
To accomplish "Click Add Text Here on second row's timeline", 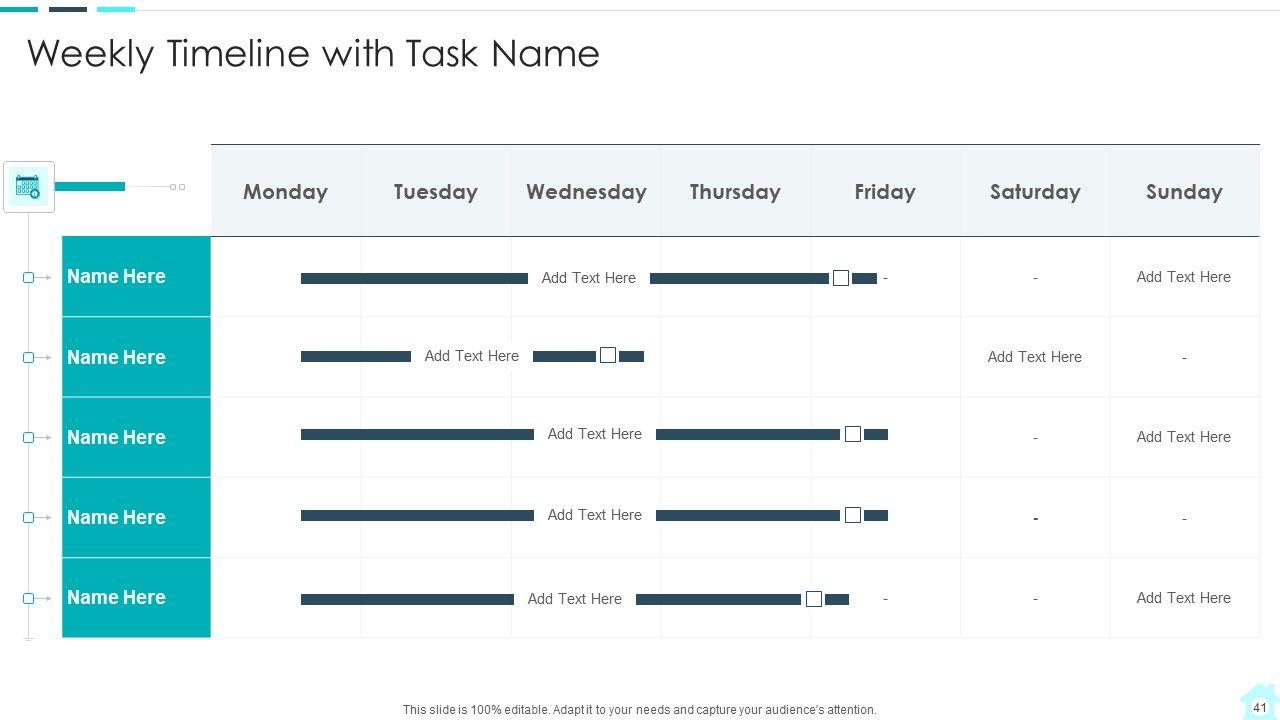I will pos(471,355).
